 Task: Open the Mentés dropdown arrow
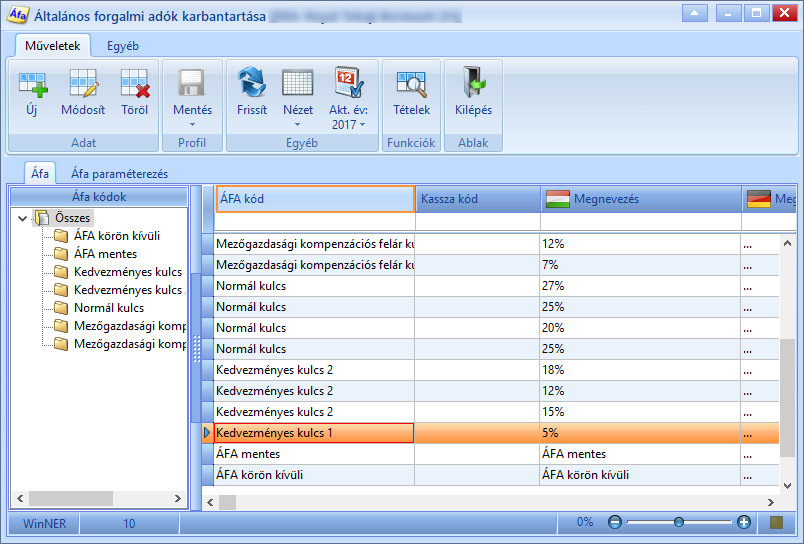point(192,125)
